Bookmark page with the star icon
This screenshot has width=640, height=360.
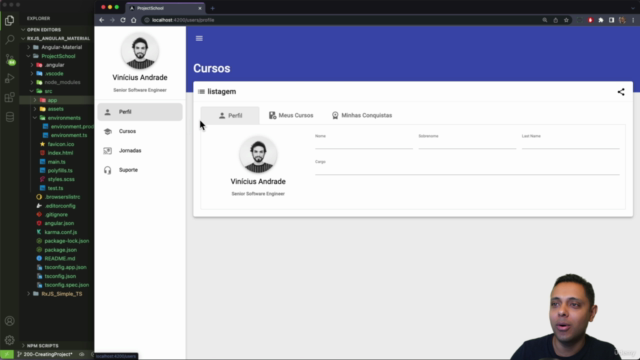(566, 20)
